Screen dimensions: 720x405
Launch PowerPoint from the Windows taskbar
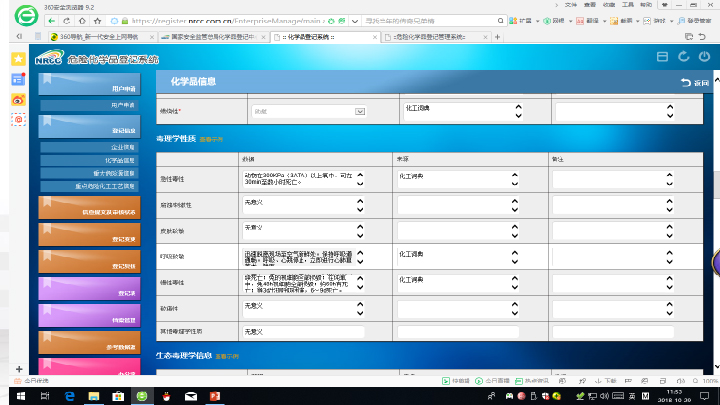pos(213,396)
